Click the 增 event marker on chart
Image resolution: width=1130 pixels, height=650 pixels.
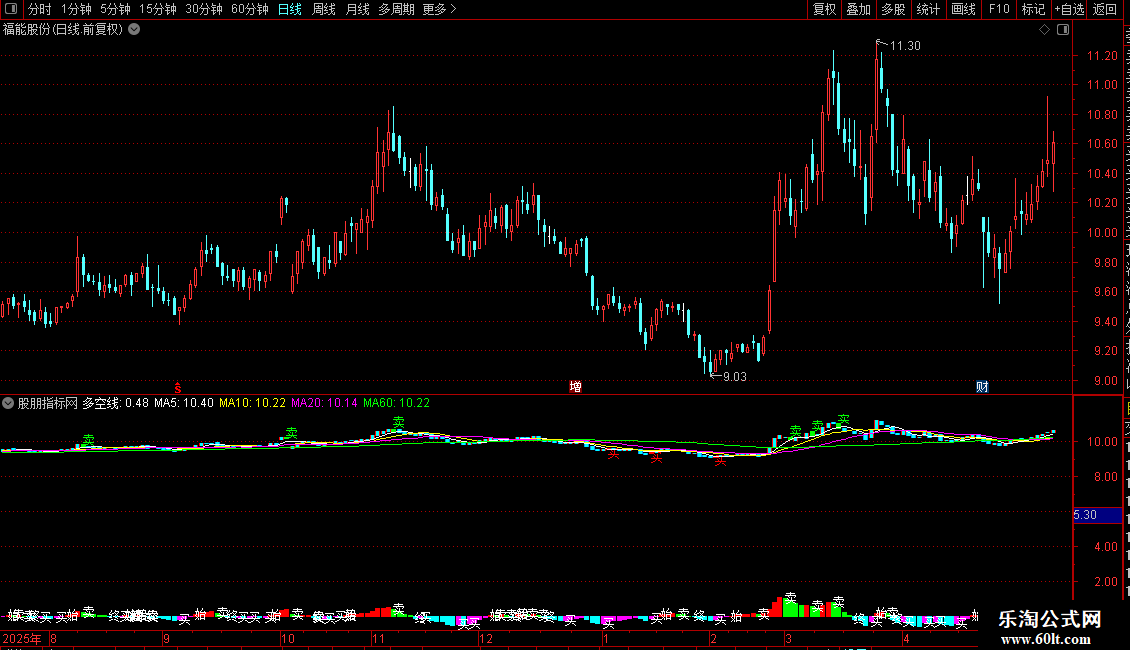click(x=575, y=387)
